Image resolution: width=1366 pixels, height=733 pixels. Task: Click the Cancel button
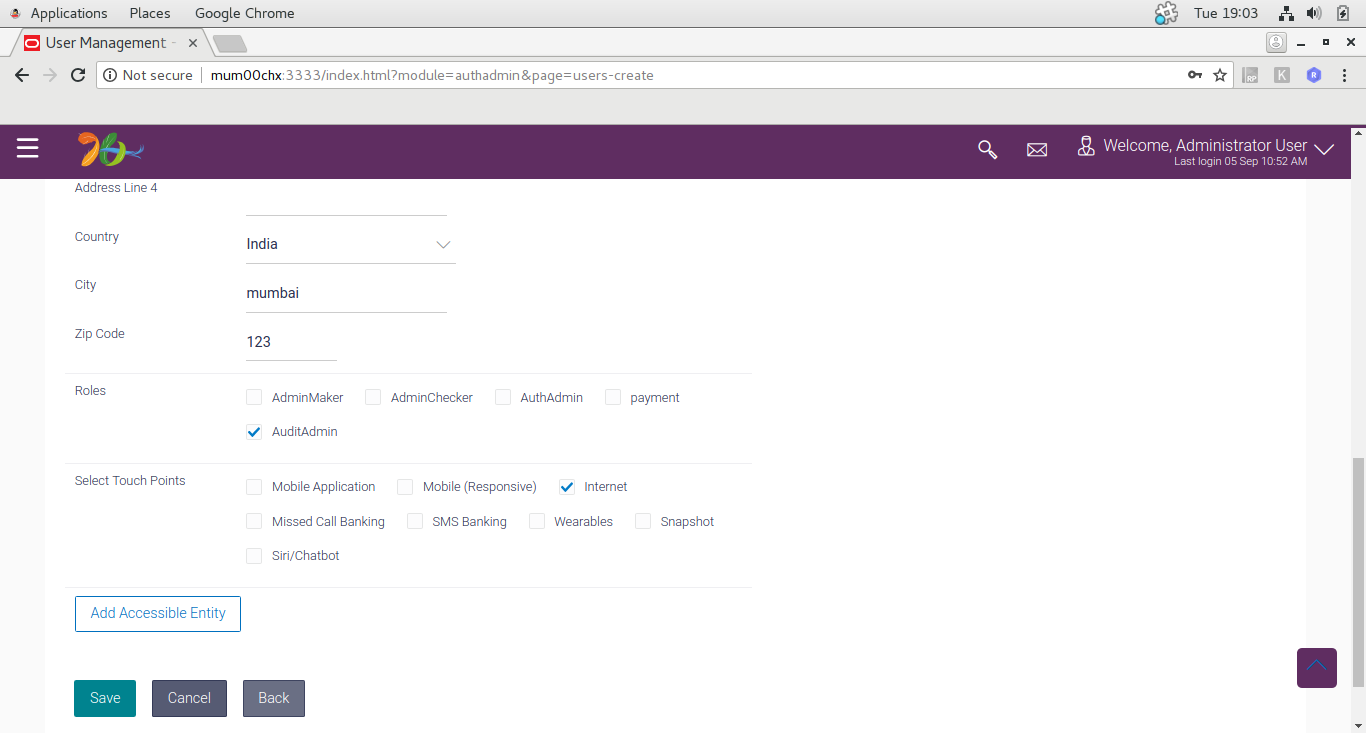pyautogui.click(x=189, y=698)
